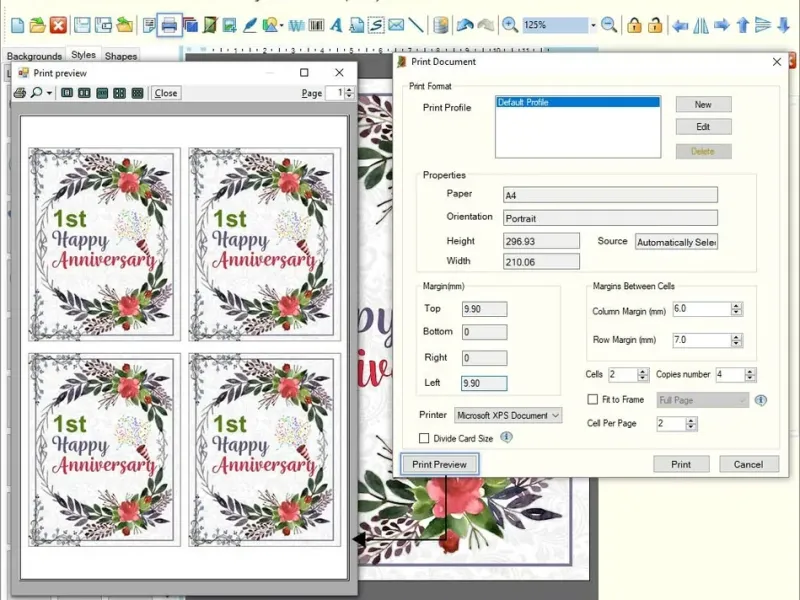Enable the Fit to Frame checkbox
This screenshot has width=800, height=600.
[593, 400]
